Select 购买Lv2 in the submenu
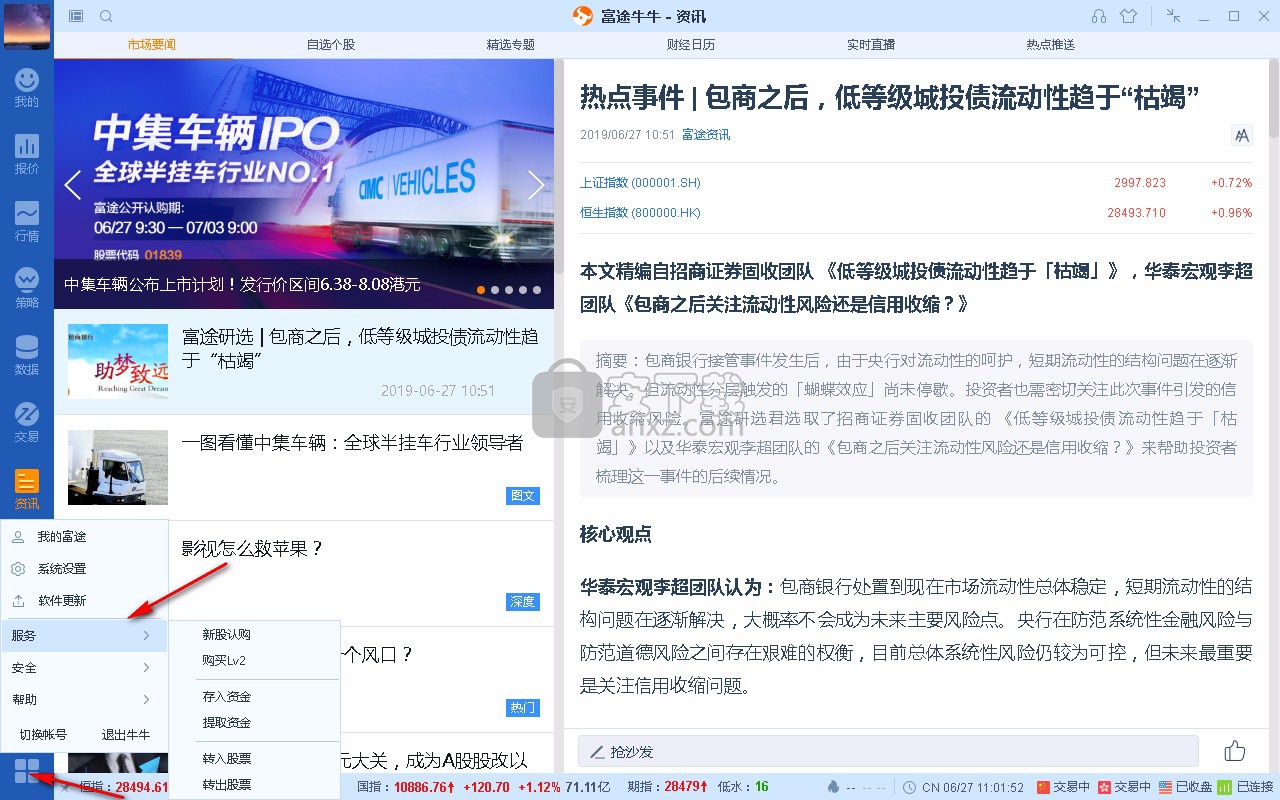Viewport: 1280px width, 800px height. point(224,661)
